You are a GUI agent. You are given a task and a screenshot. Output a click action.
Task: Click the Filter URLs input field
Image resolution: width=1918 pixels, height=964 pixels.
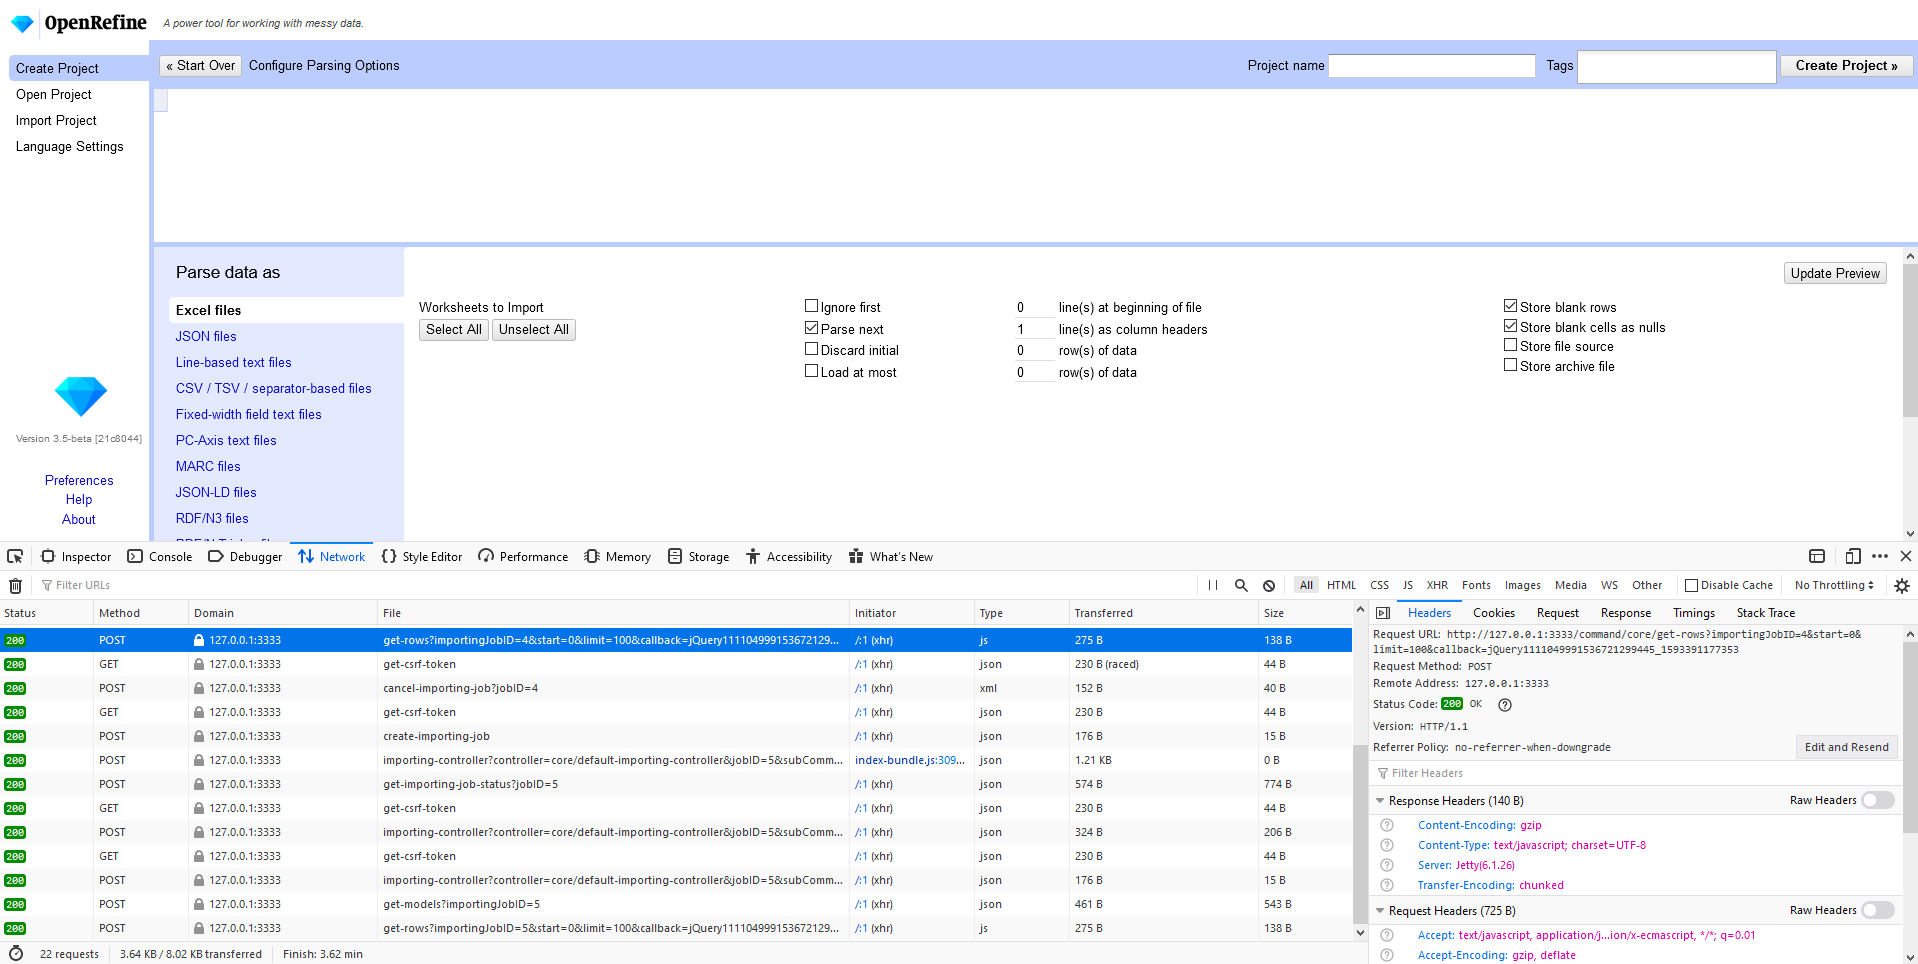615,585
